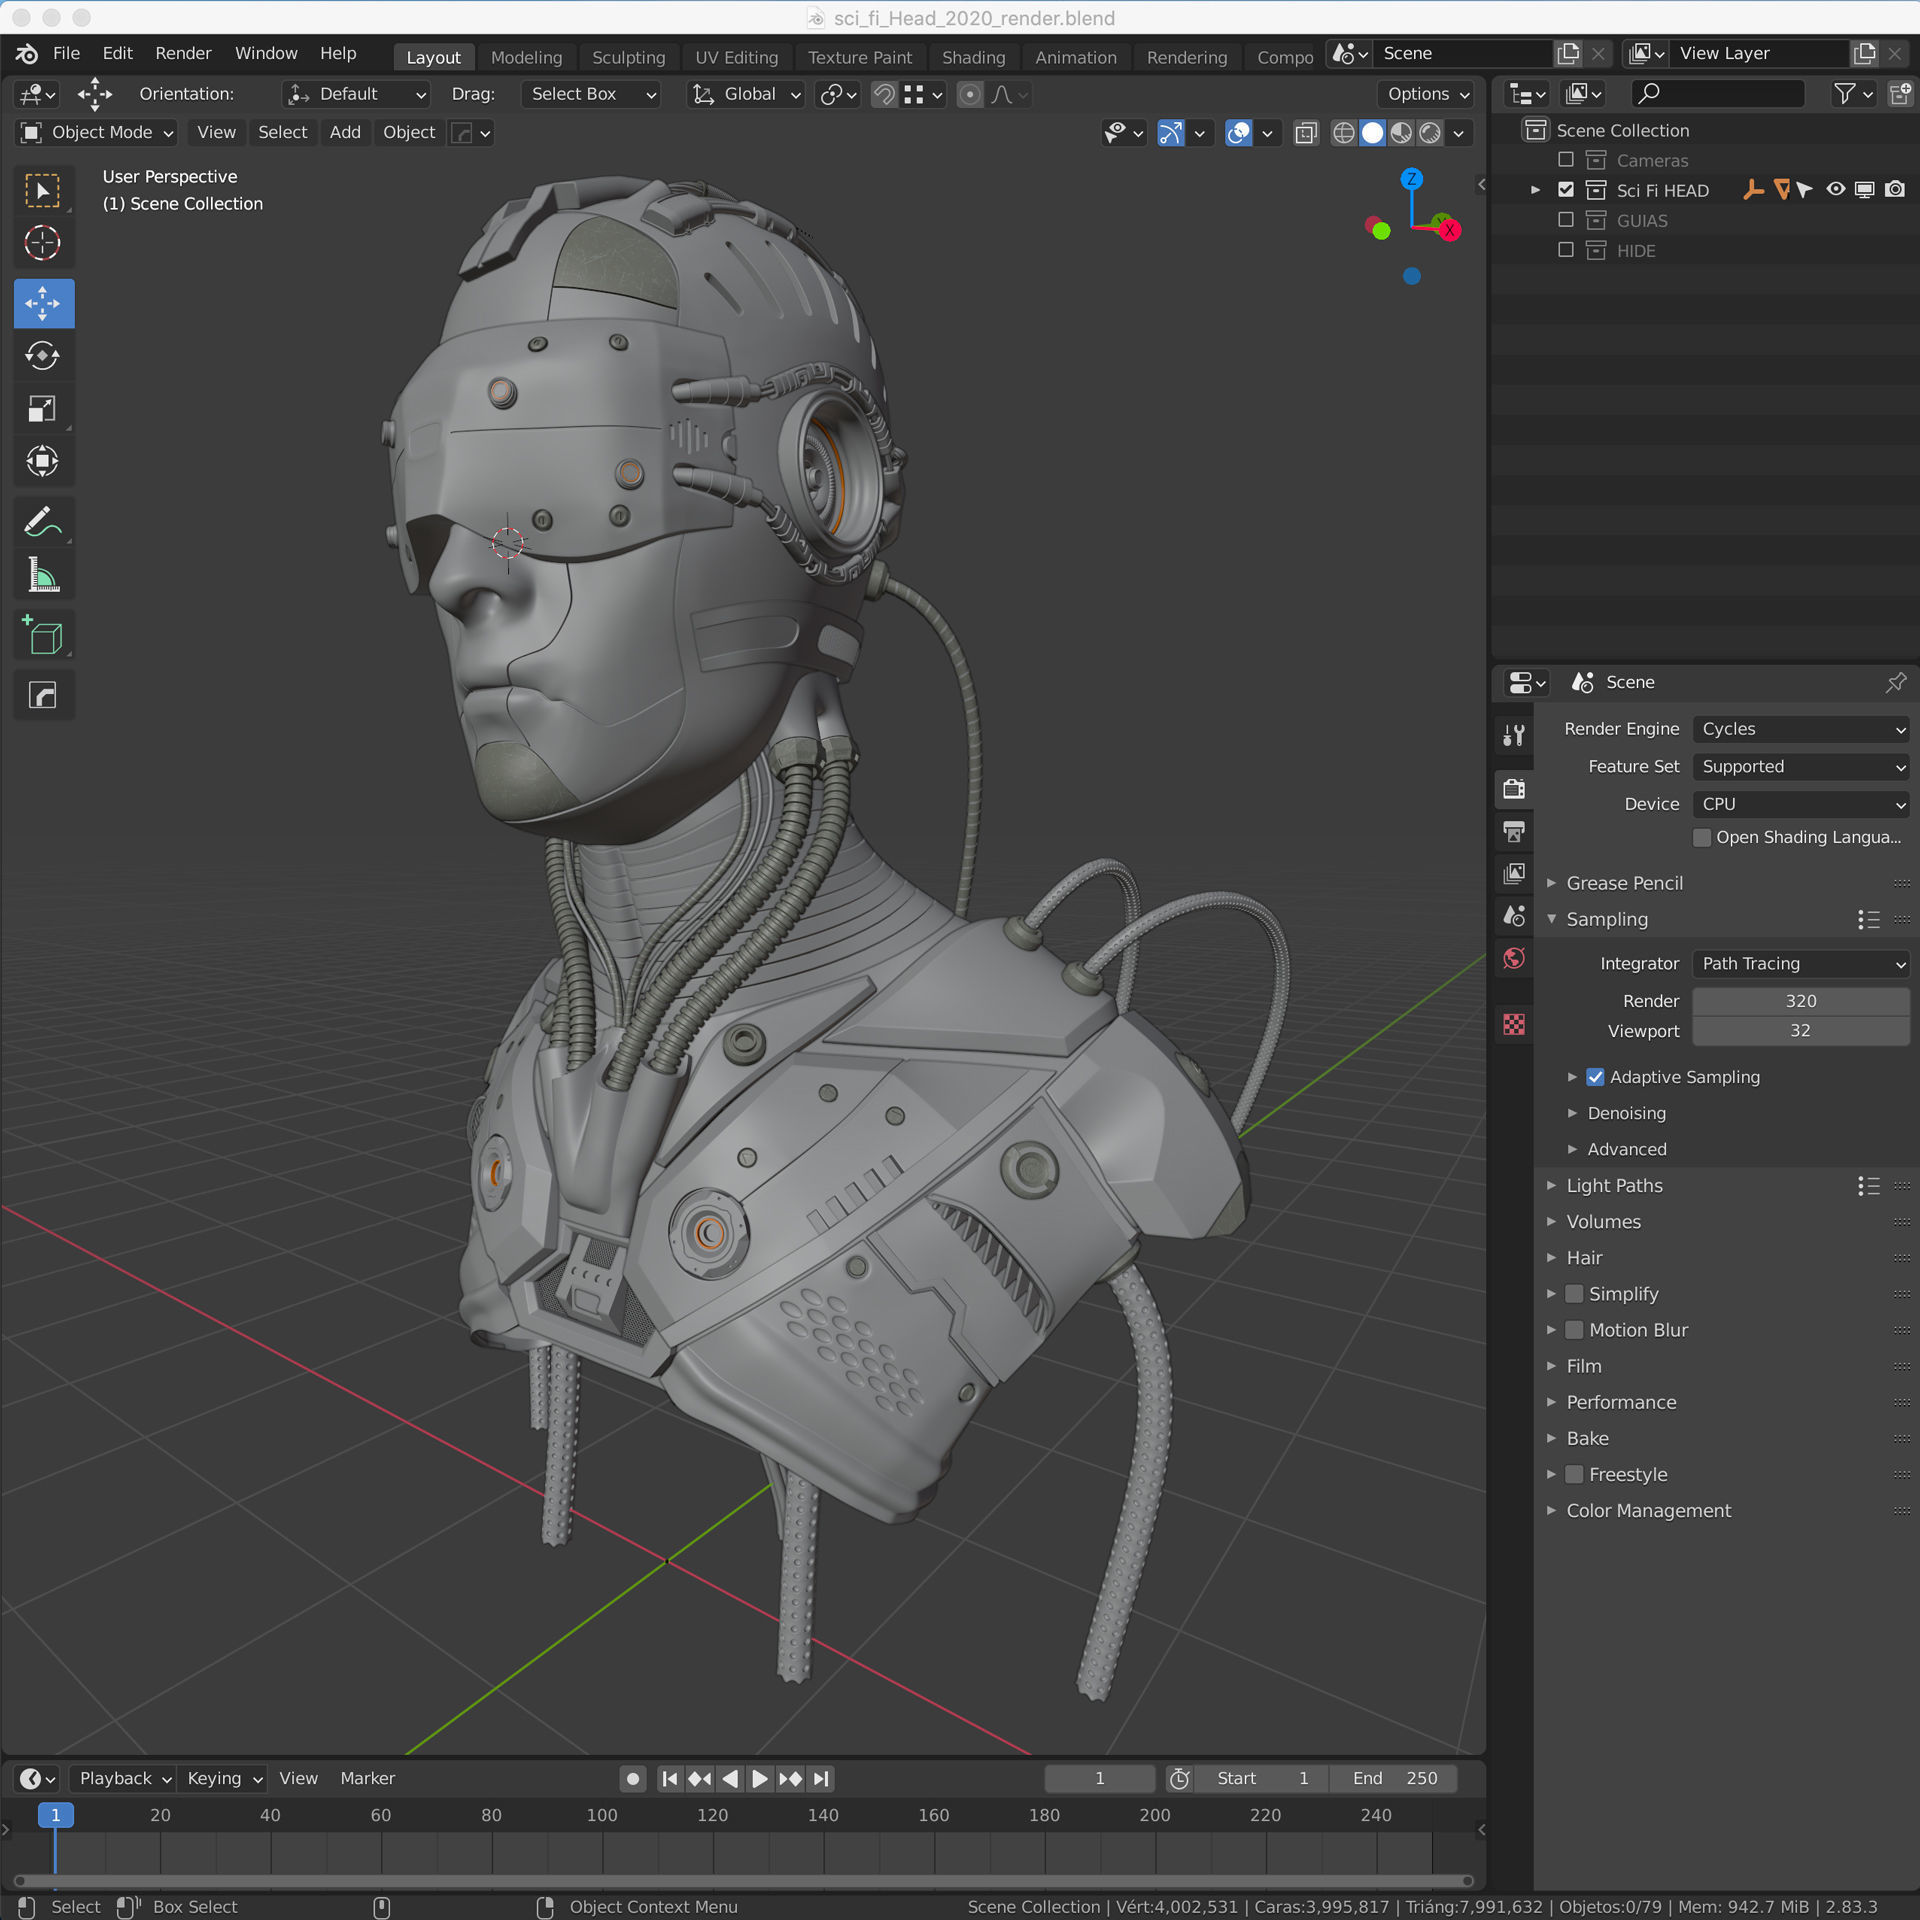1920x1920 pixels.
Task: Click the End frame 250 field
Action: pos(1394,1779)
